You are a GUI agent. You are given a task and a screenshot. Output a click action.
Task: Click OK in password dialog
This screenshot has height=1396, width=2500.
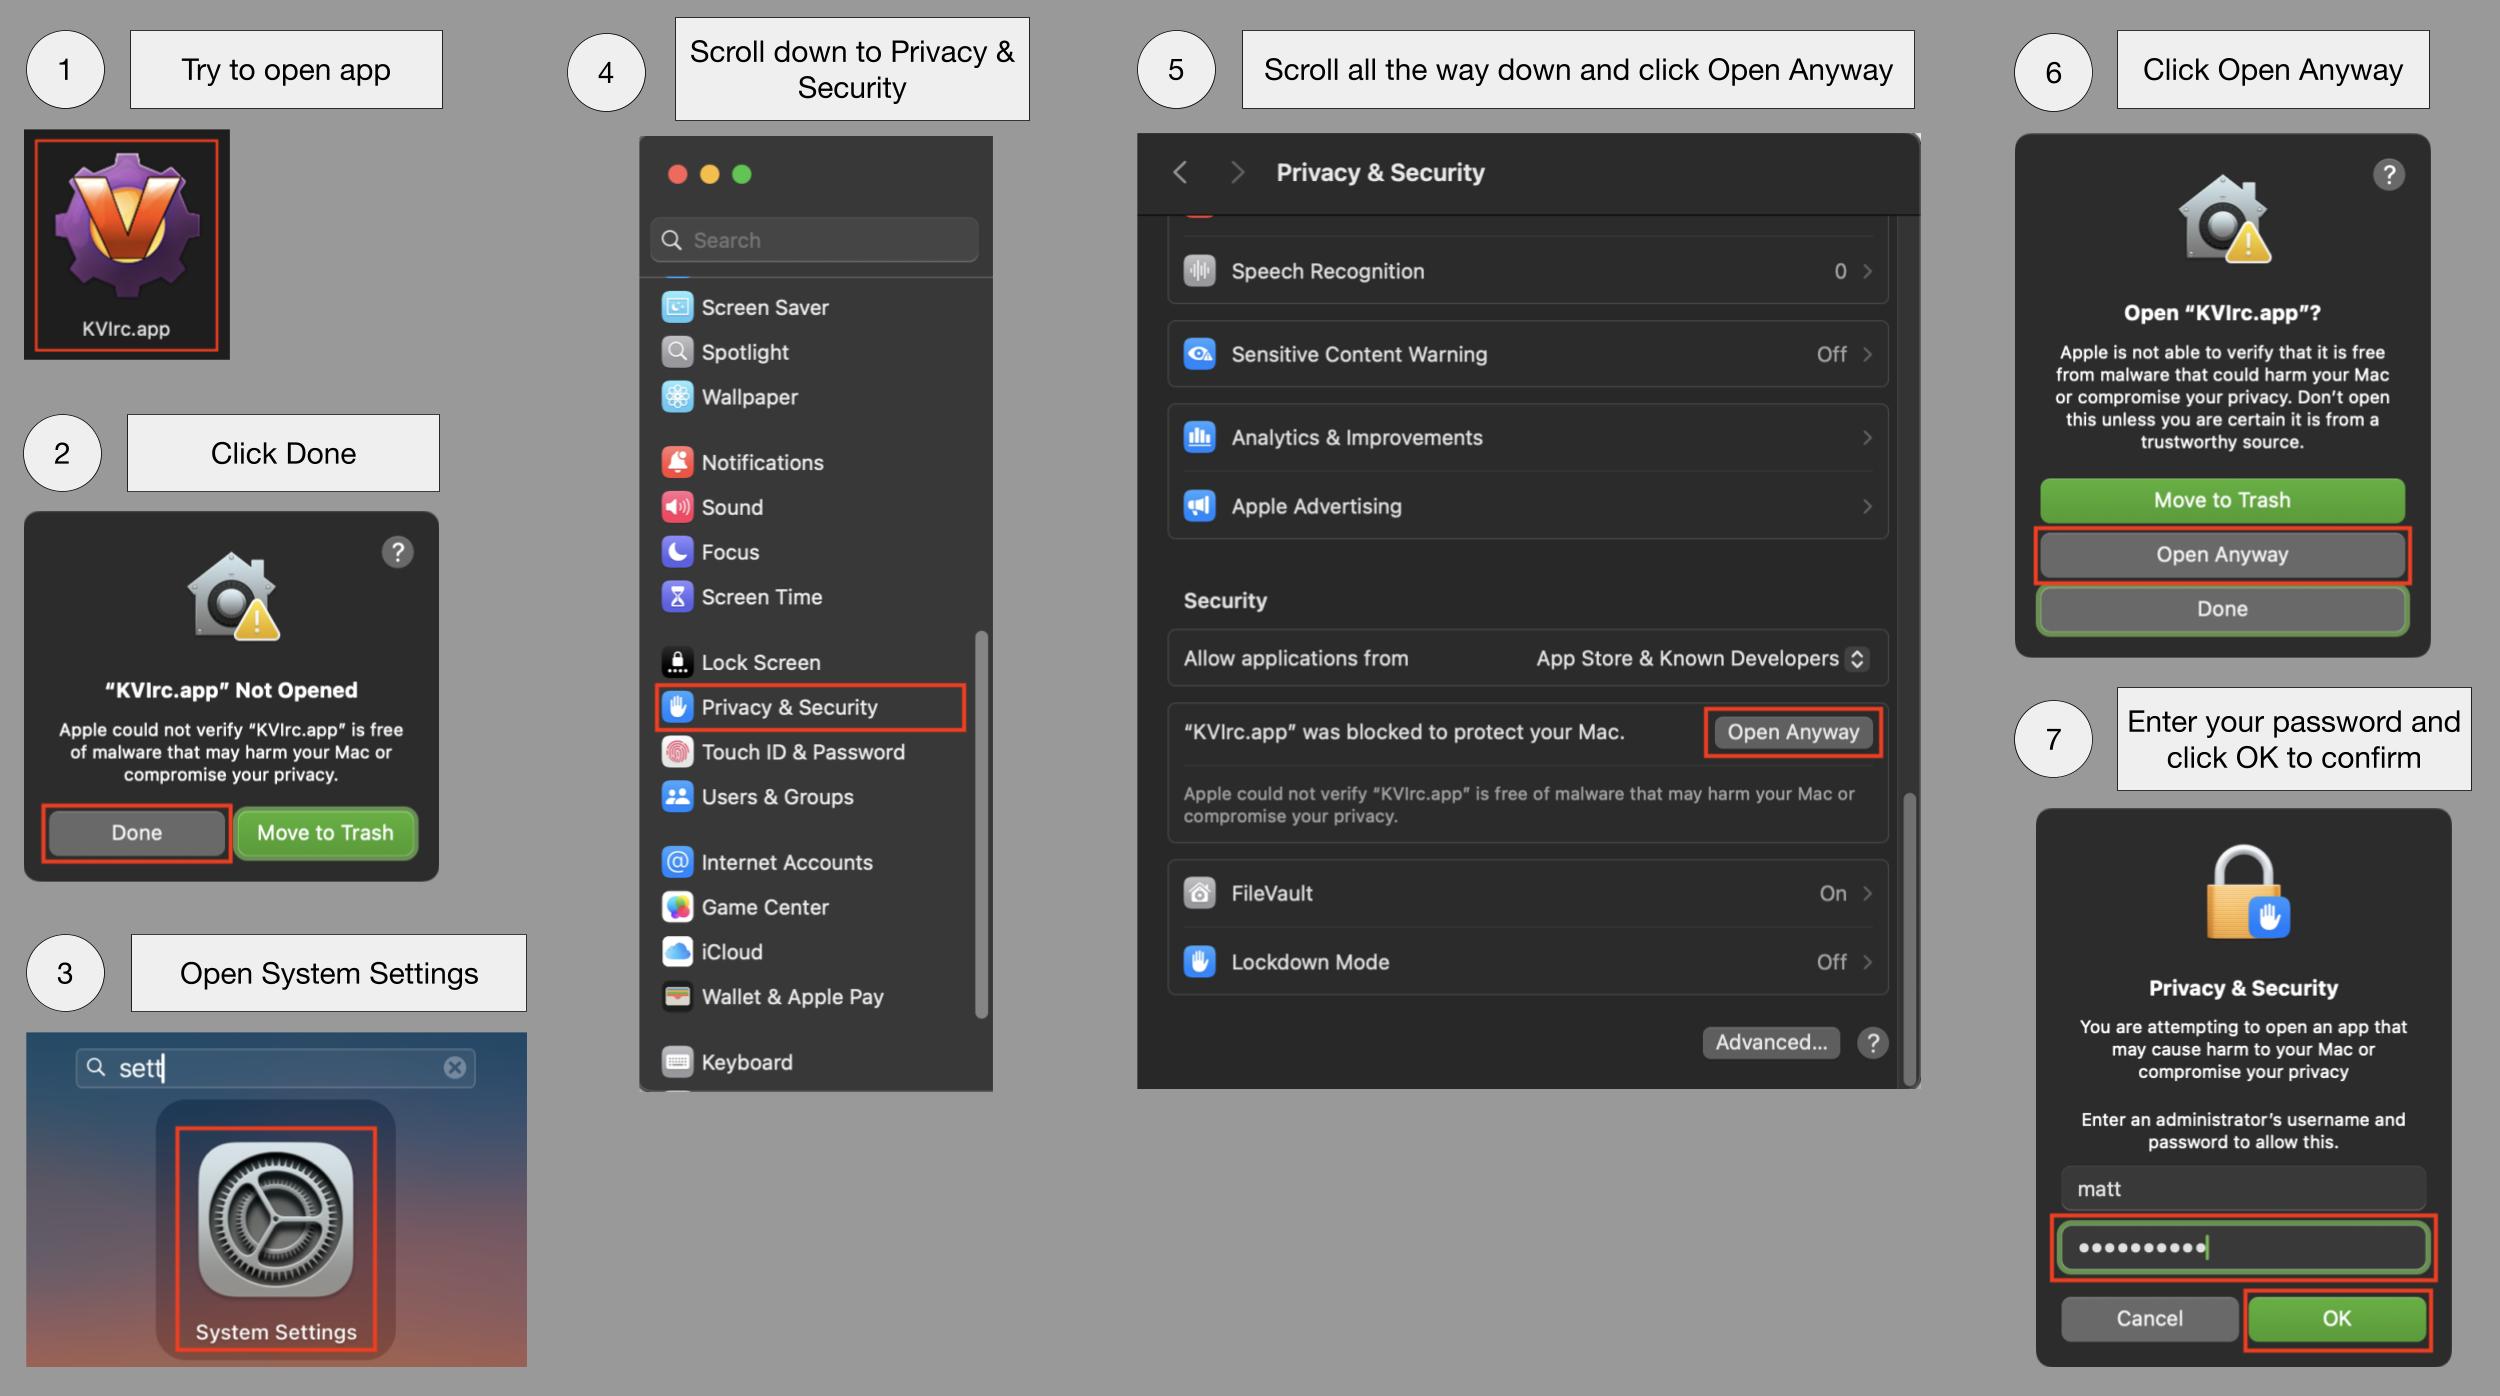coord(2336,1319)
